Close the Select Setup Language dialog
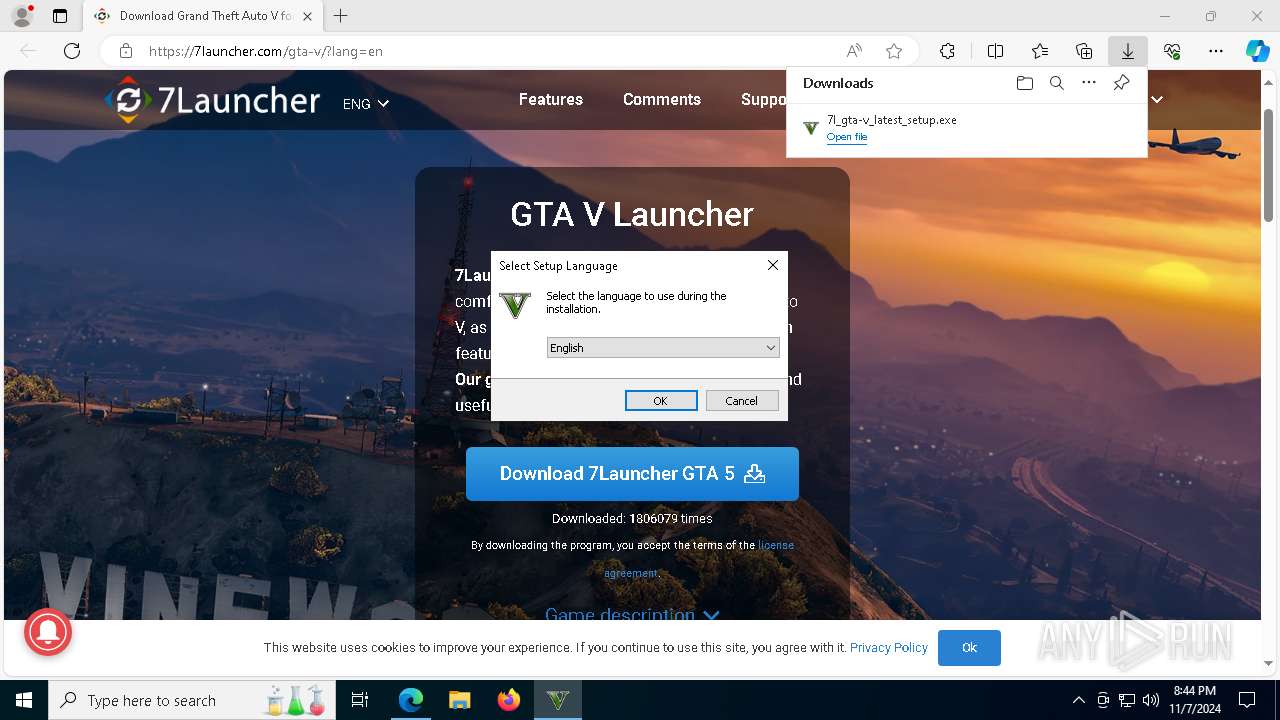The width and height of the screenshot is (1280, 720). [x=772, y=265]
